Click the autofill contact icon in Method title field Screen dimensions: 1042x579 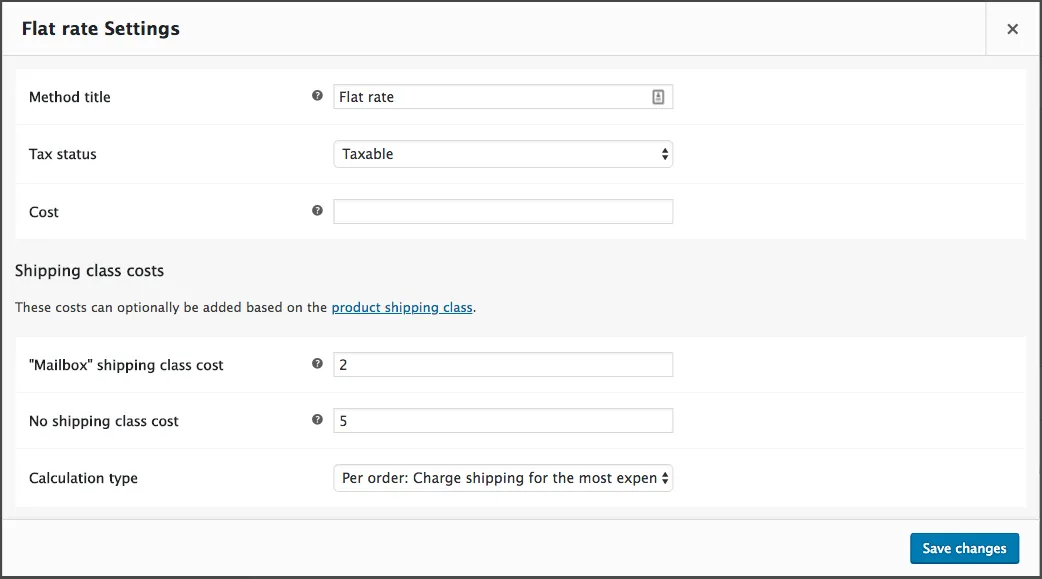click(658, 97)
